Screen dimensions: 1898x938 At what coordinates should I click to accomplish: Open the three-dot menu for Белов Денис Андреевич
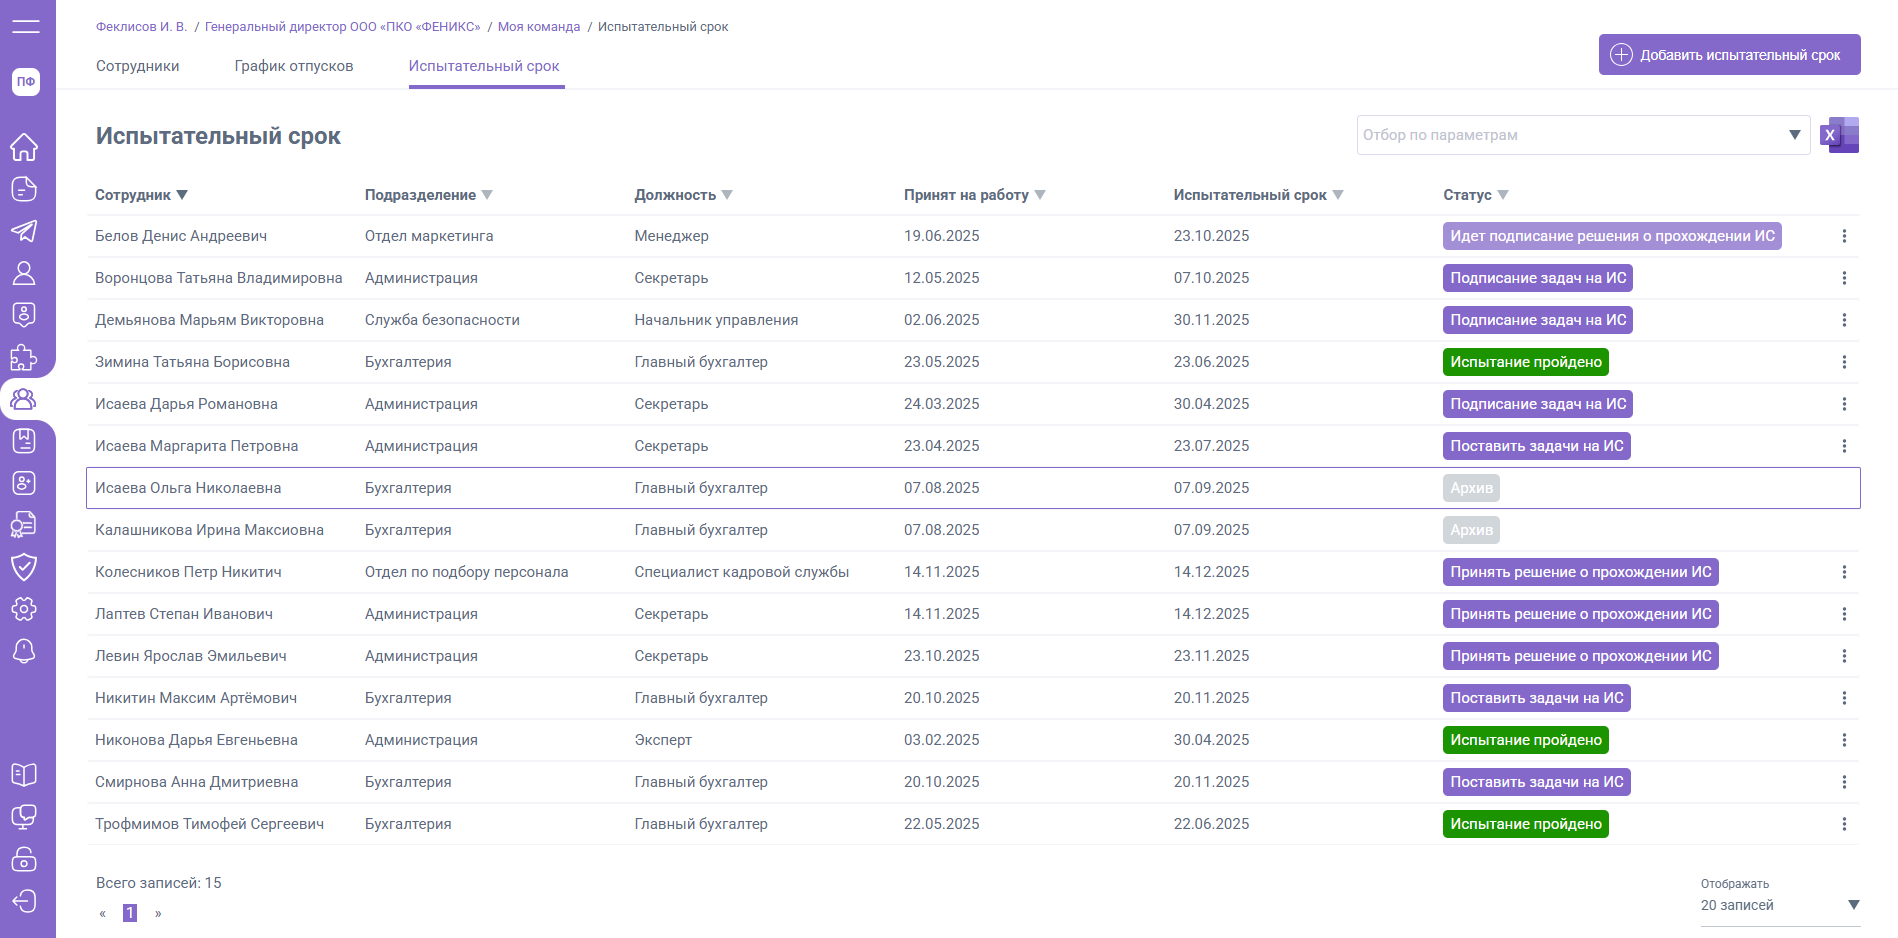pyautogui.click(x=1844, y=236)
